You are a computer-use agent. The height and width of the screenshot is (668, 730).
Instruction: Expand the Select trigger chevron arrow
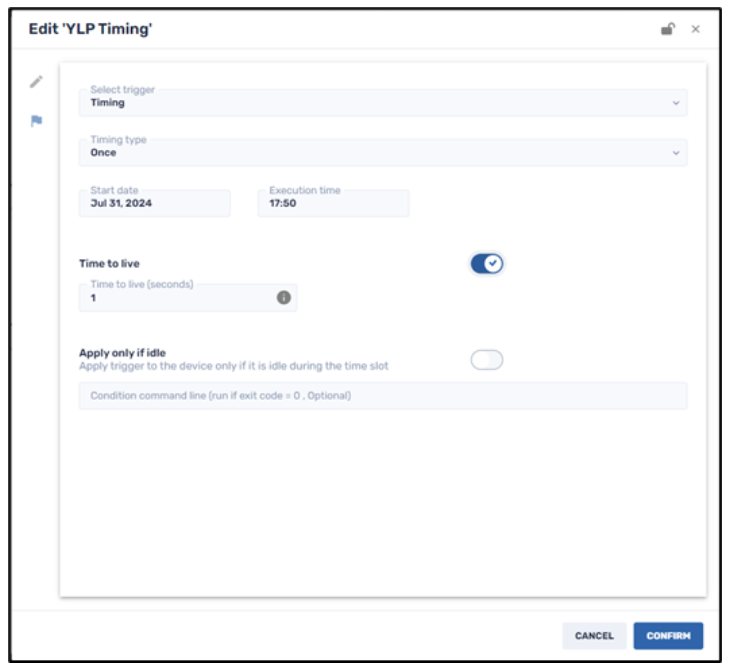pos(676,103)
